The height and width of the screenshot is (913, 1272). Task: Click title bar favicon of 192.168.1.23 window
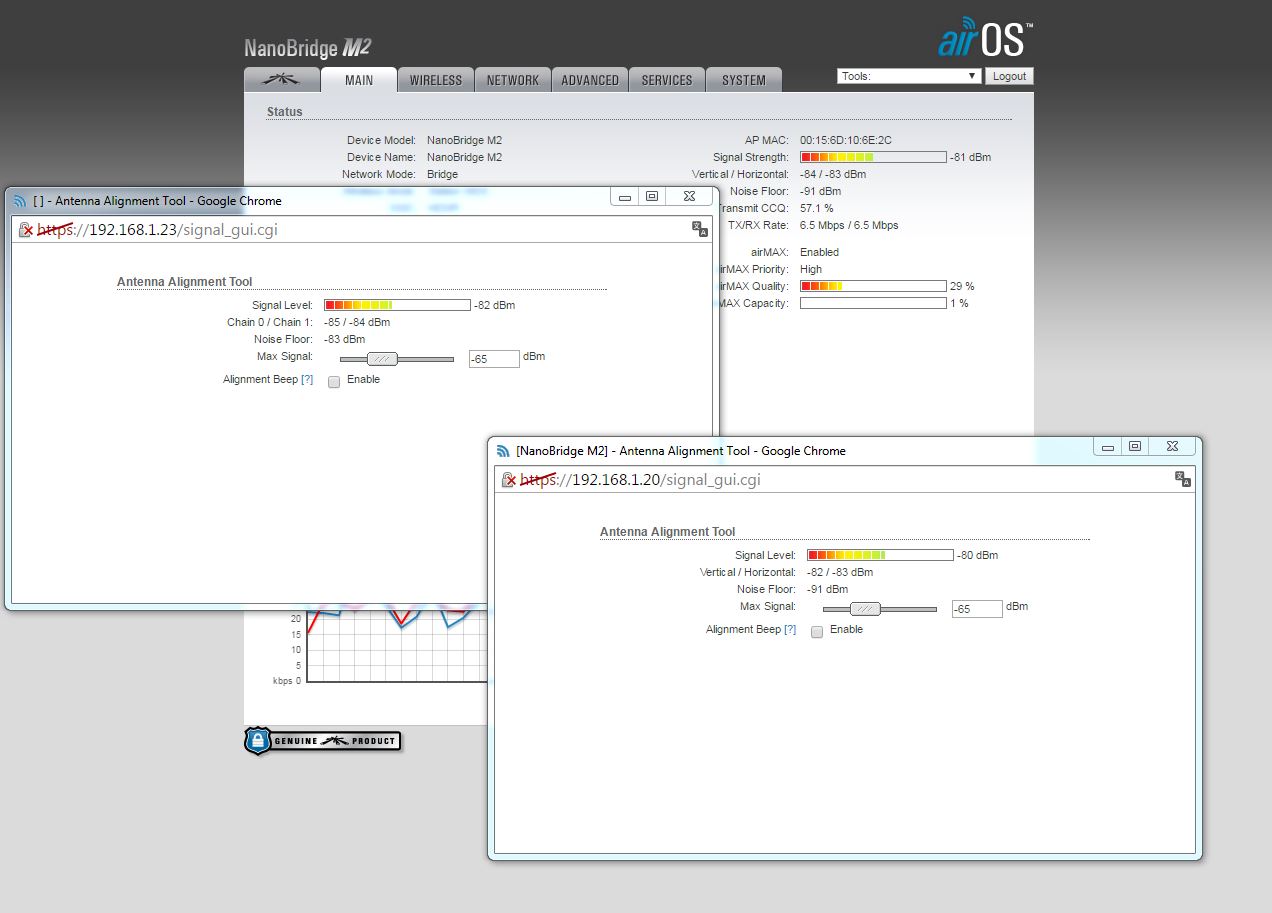[x=20, y=201]
